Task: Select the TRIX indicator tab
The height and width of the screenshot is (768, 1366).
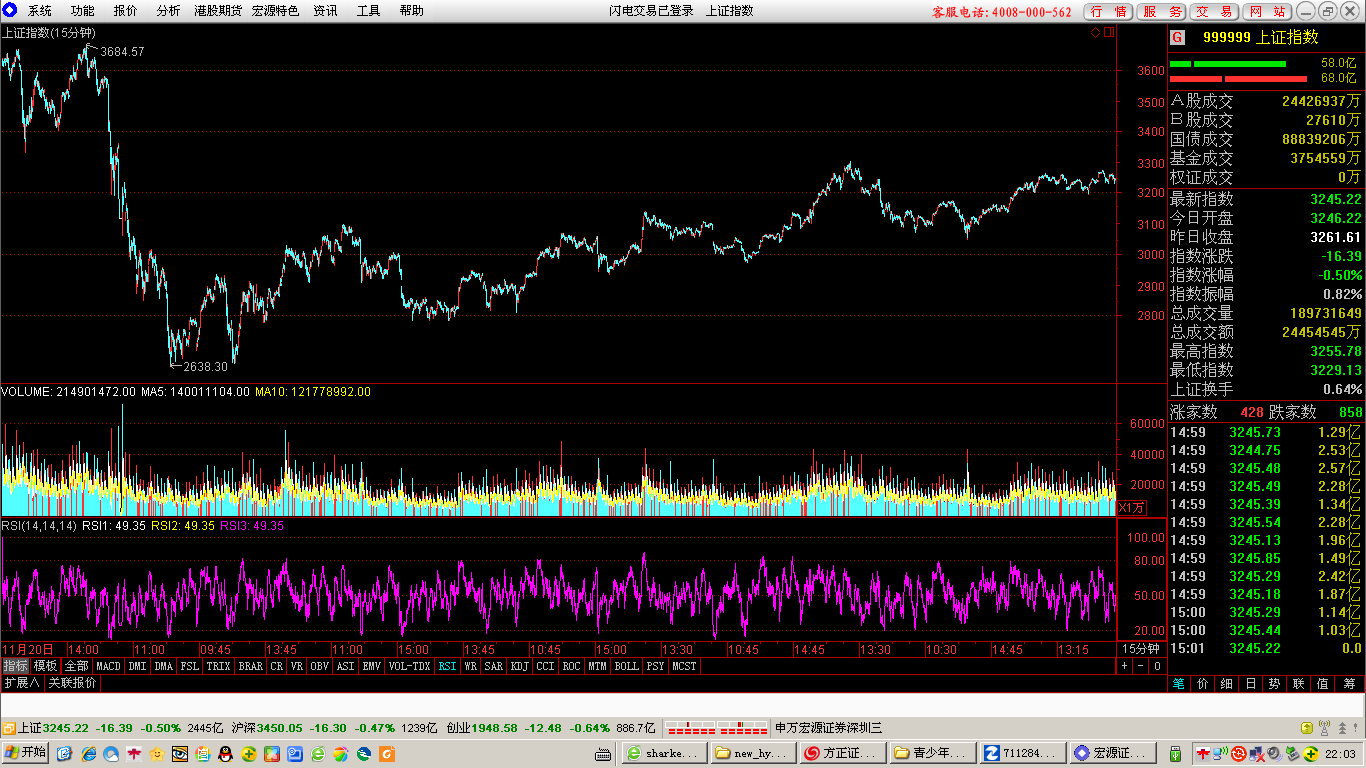Action: pyautogui.click(x=218, y=665)
